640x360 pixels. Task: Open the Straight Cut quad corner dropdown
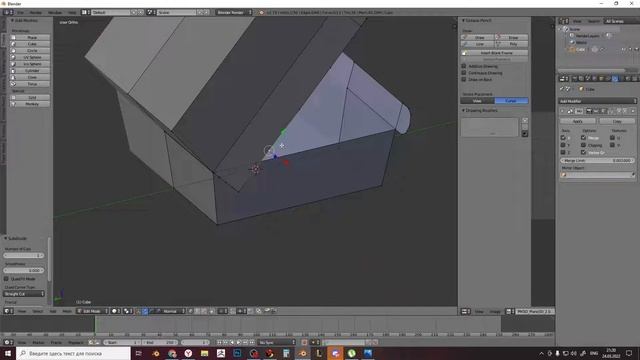click(x=24, y=293)
